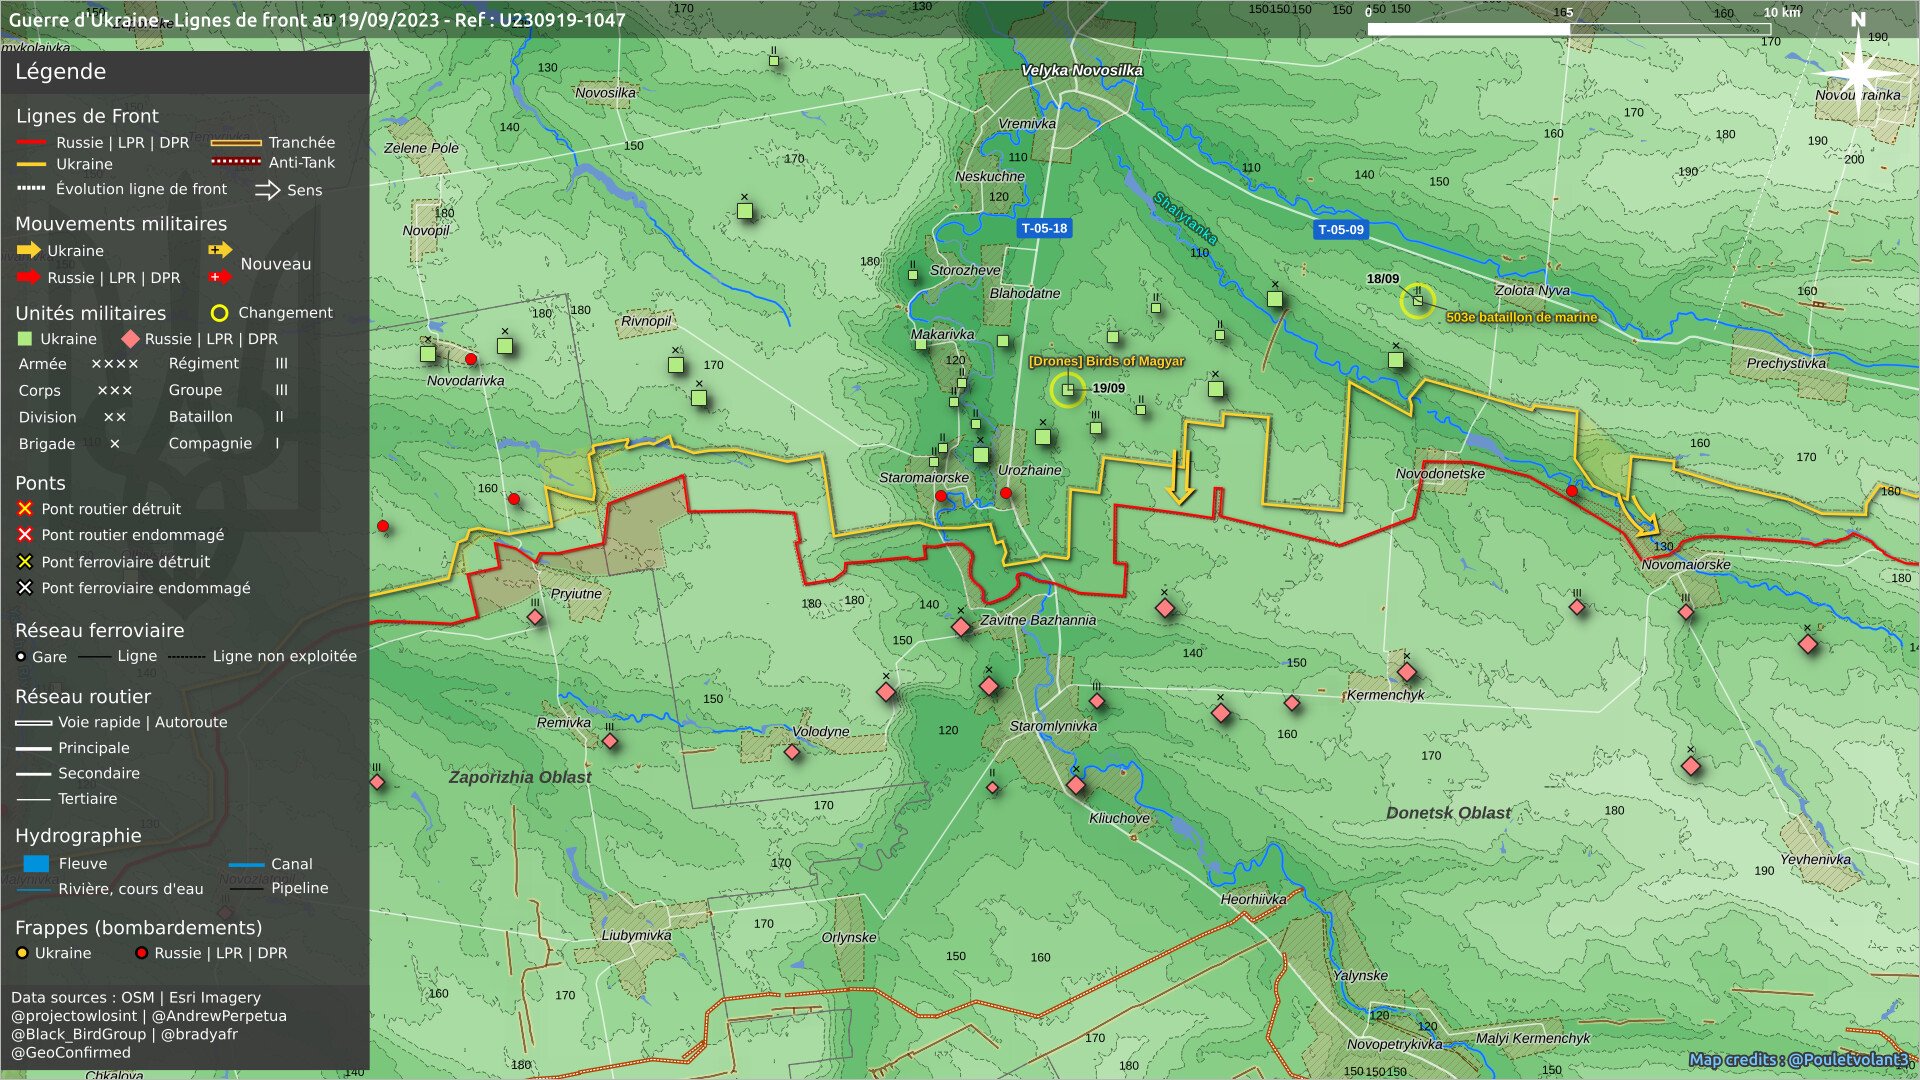Click the 'Pont ferroviaire détruit' legend icon
This screenshot has width=1920, height=1080.
pos(25,562)
